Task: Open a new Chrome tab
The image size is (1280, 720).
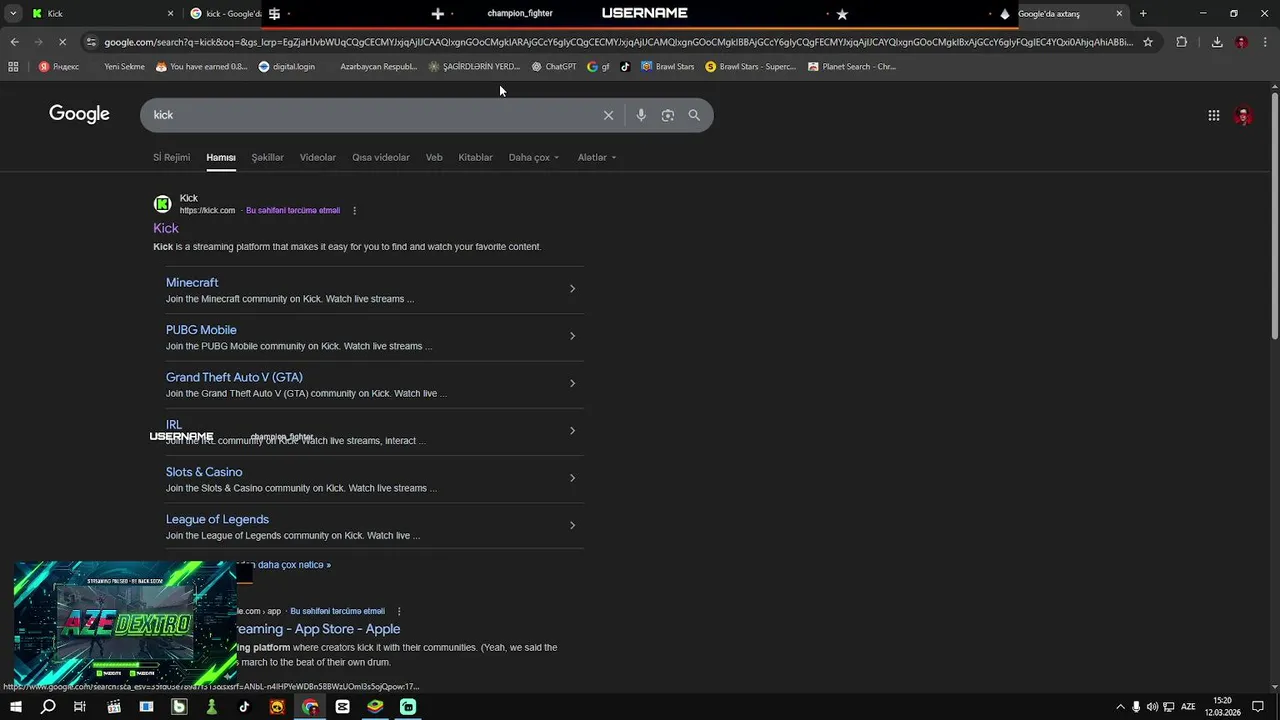Action: (x=1143, y=14)
